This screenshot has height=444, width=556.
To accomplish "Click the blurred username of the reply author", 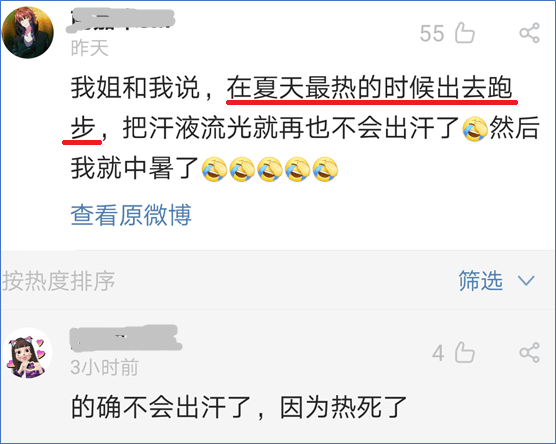I will pyautogui.click(x=126, y=338).
